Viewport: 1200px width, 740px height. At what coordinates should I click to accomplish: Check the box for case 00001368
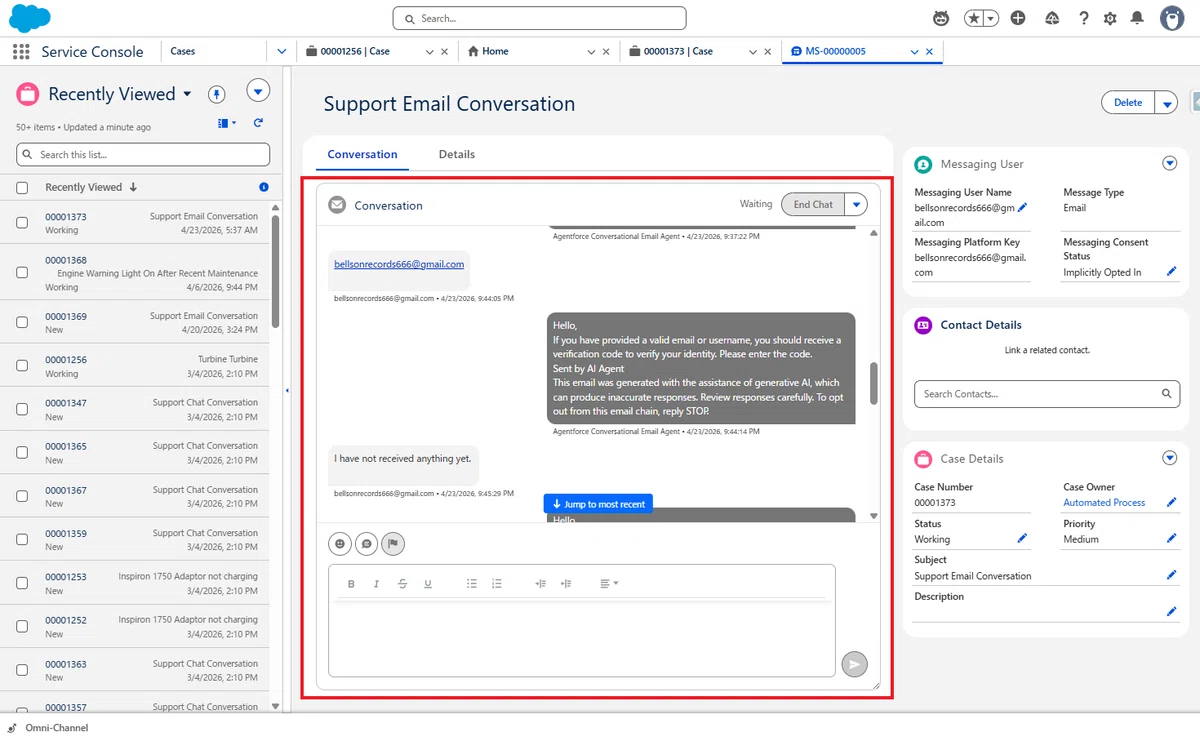point(22,273)
